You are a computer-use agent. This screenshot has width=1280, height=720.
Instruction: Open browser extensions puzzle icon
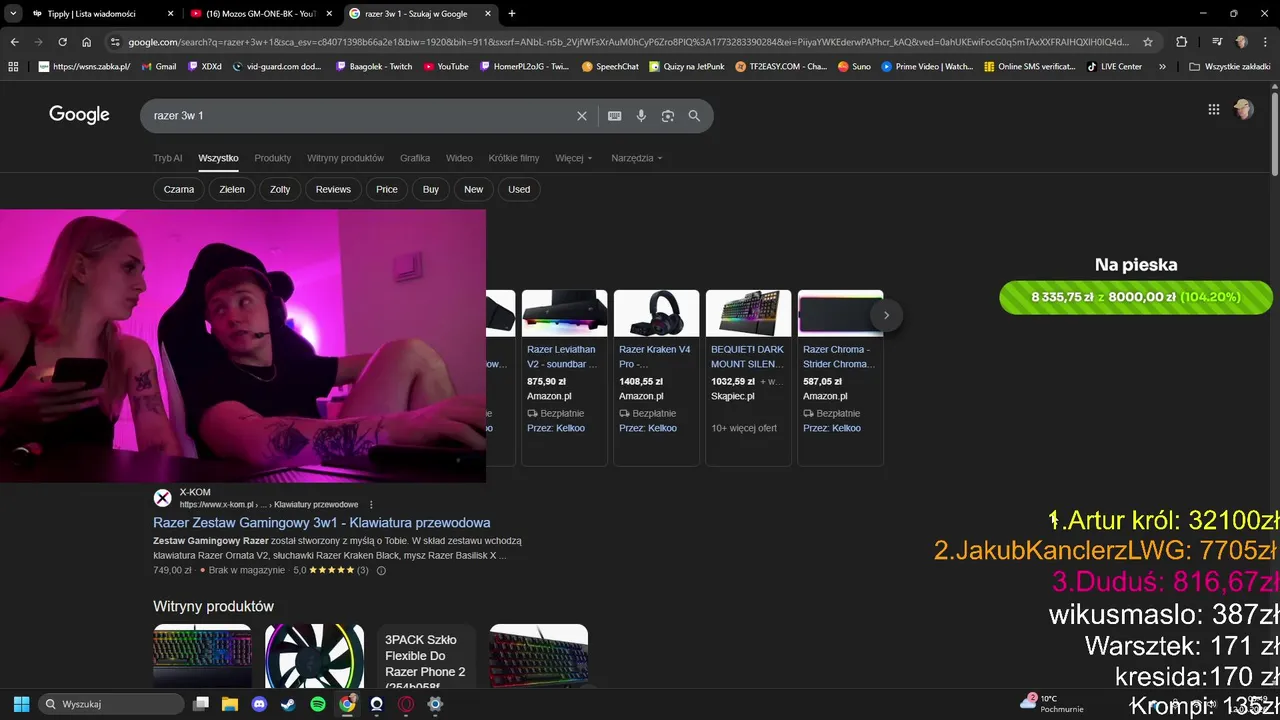click(1182, 42)
